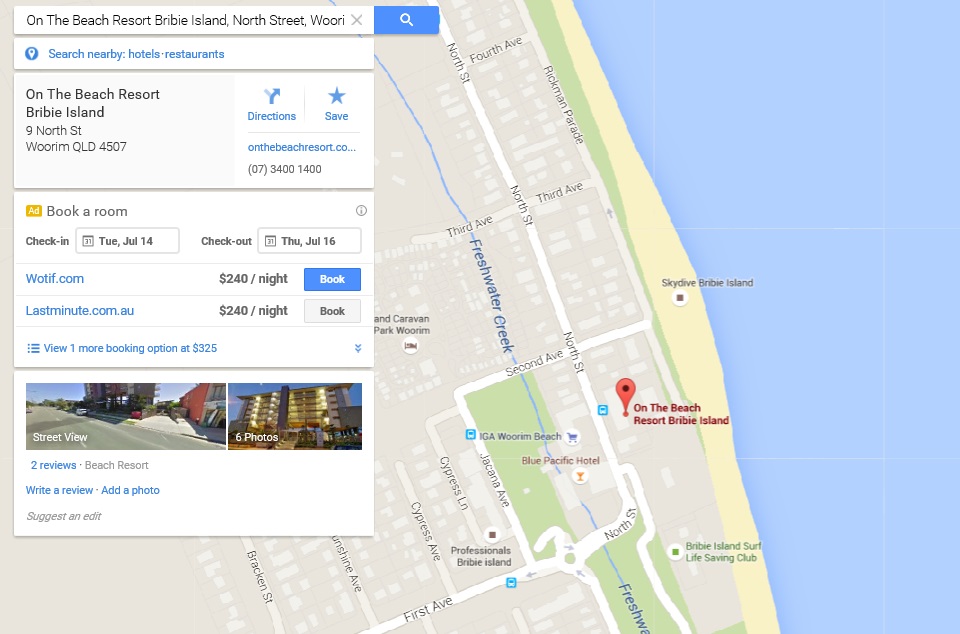The image size is (960, 634).
Task: Clear the search box with X
Action: (x=356, y=20)
